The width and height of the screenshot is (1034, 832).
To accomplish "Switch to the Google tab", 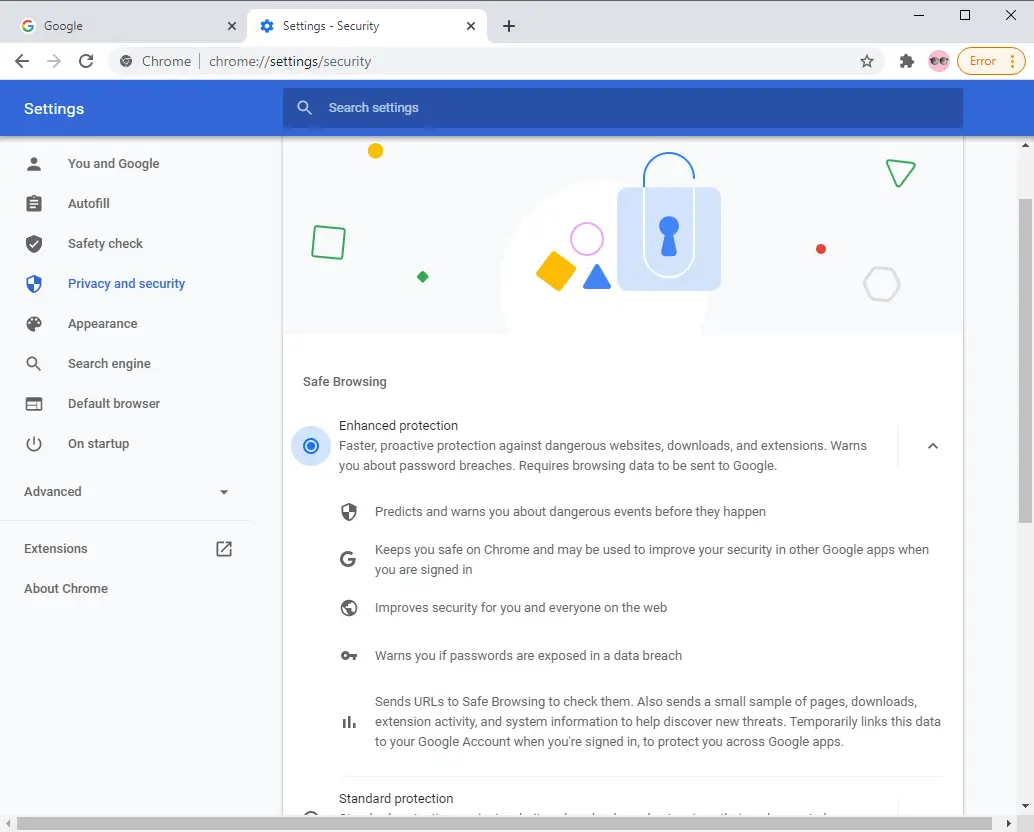I will pos(123,26).
